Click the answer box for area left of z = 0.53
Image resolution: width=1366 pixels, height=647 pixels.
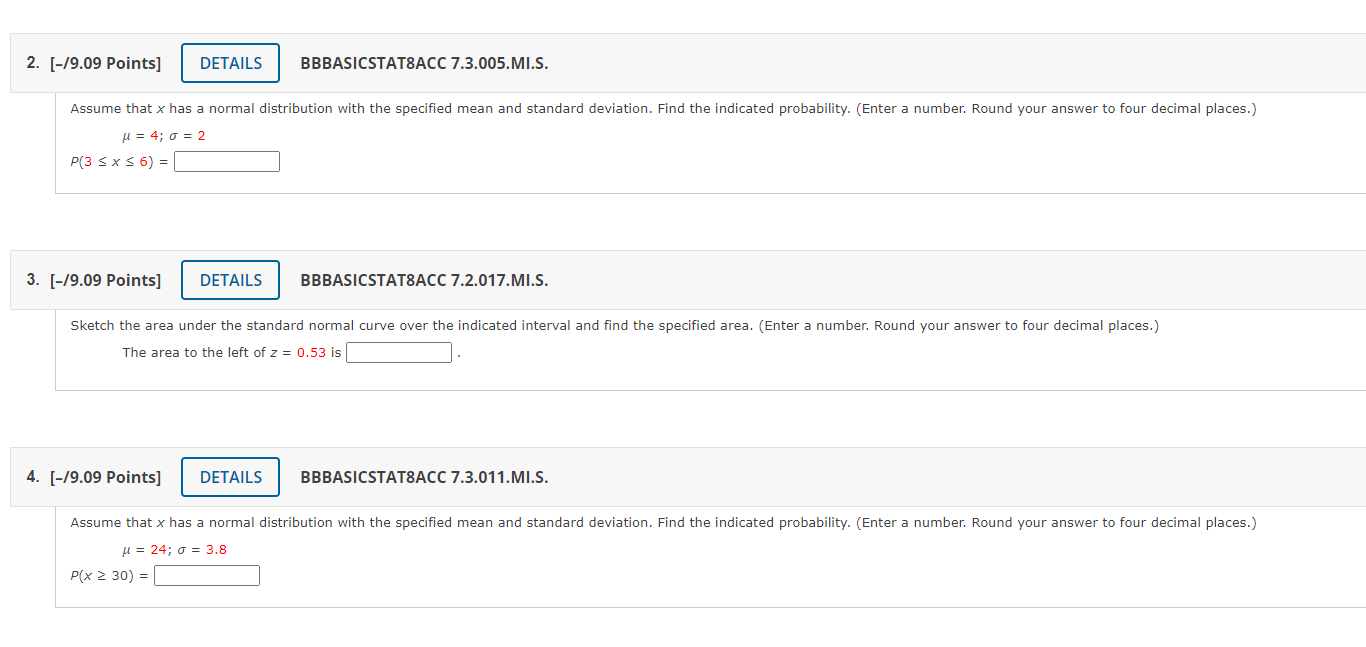[398, 351]
